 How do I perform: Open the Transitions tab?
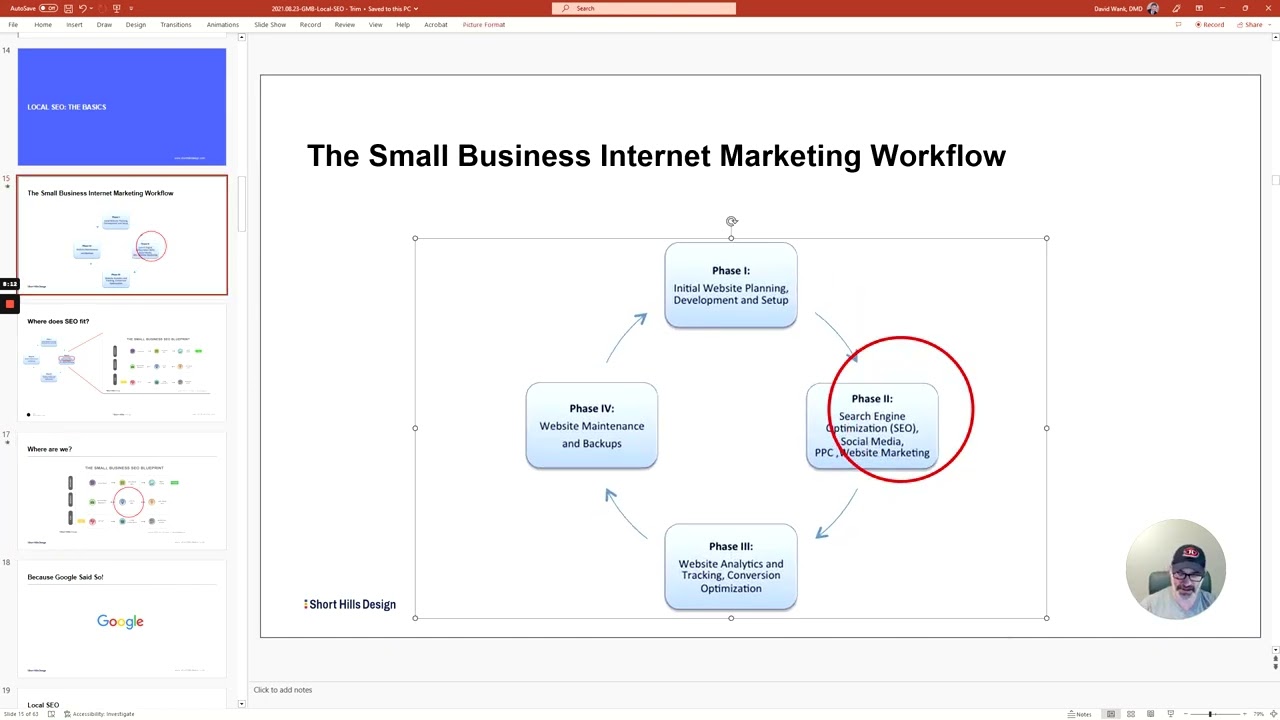176,24
